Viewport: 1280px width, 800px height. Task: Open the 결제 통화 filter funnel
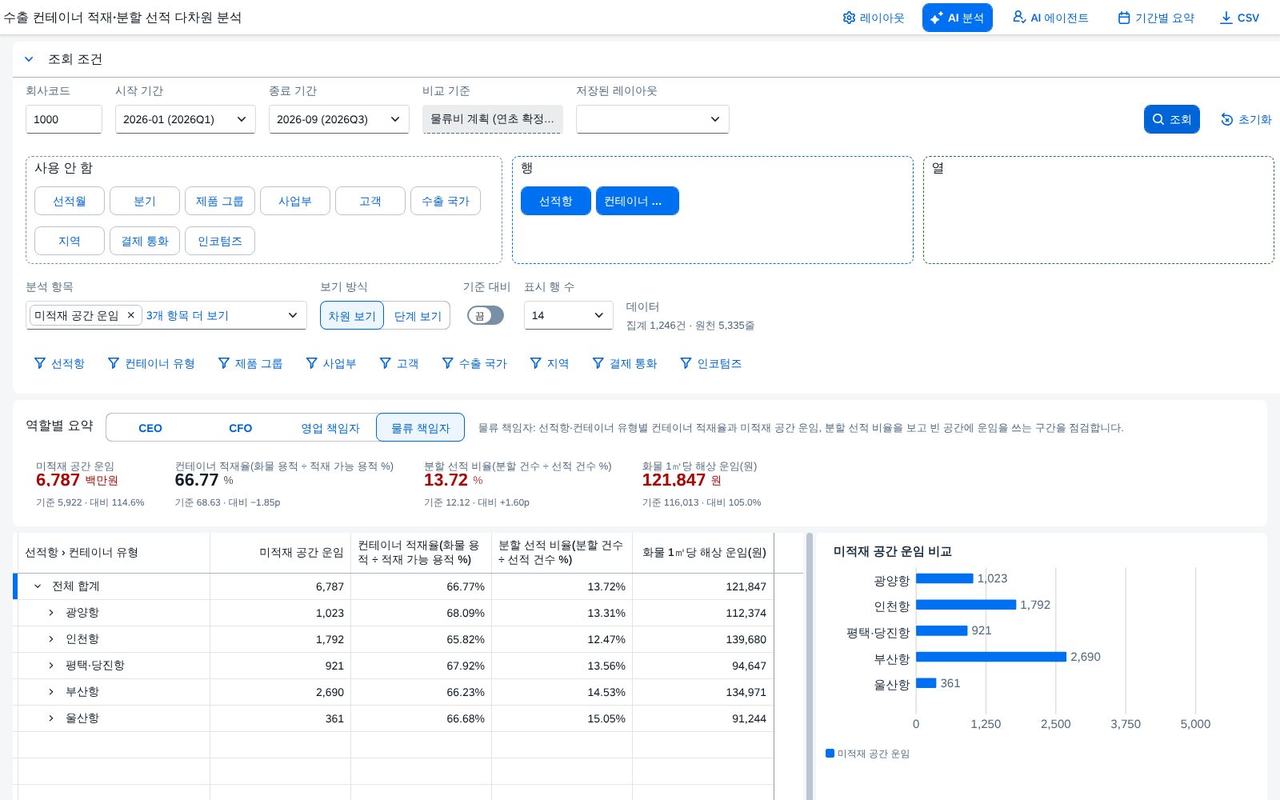coord(598,363)
